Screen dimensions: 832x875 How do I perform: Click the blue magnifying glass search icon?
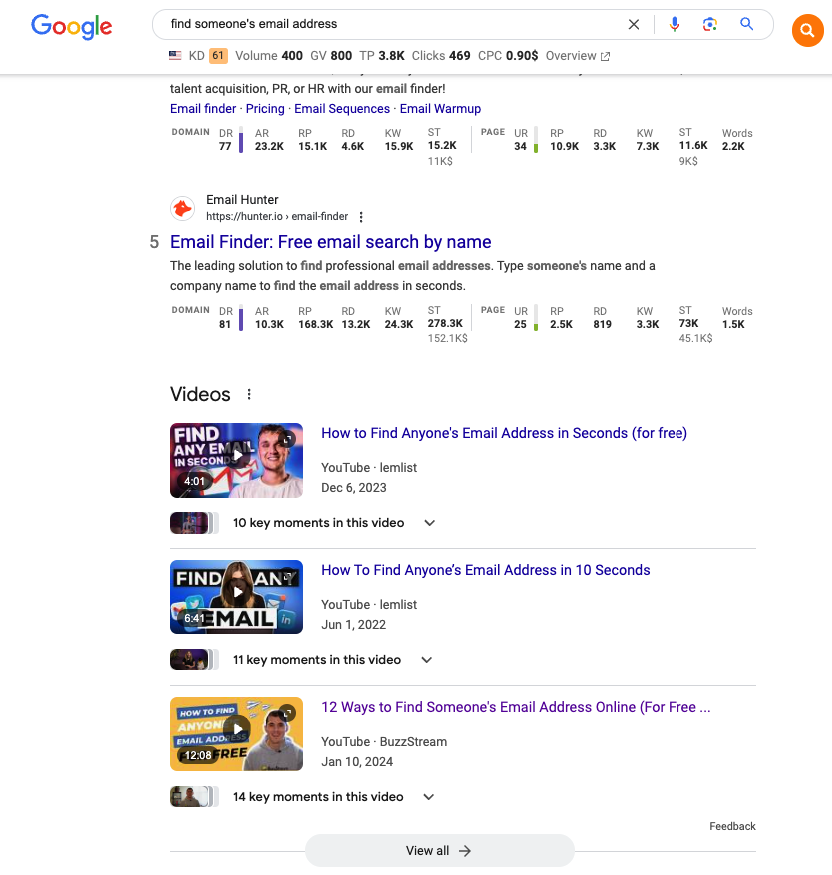point(746,24)
